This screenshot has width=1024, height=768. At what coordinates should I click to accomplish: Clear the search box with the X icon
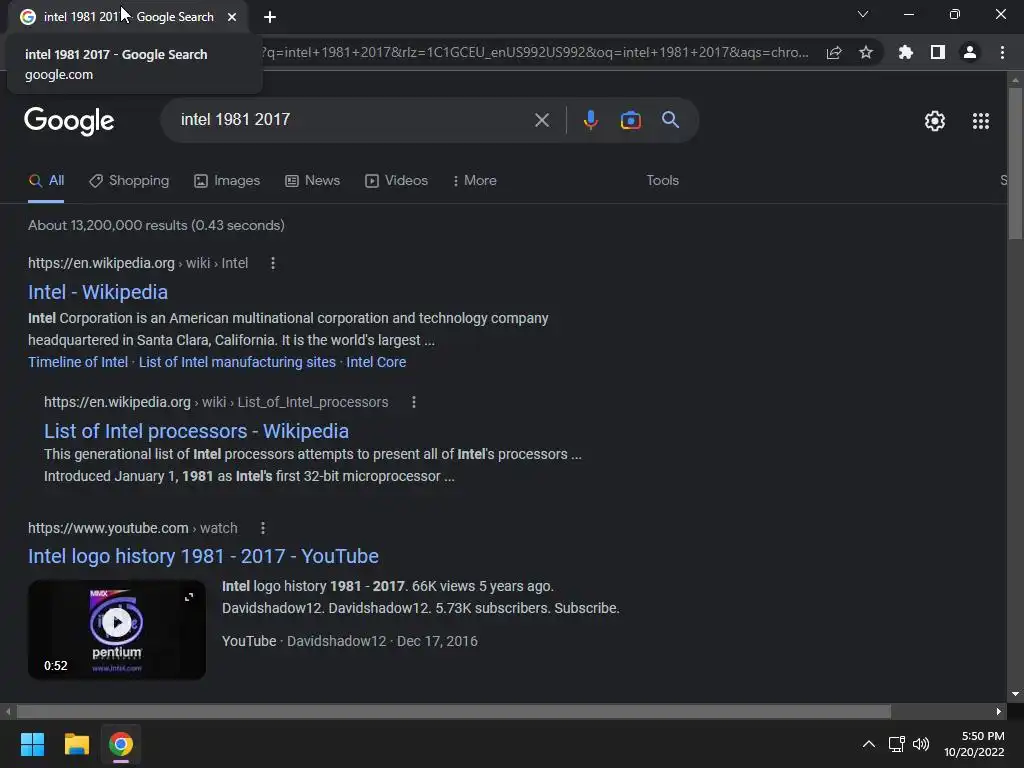coord(541,120)
